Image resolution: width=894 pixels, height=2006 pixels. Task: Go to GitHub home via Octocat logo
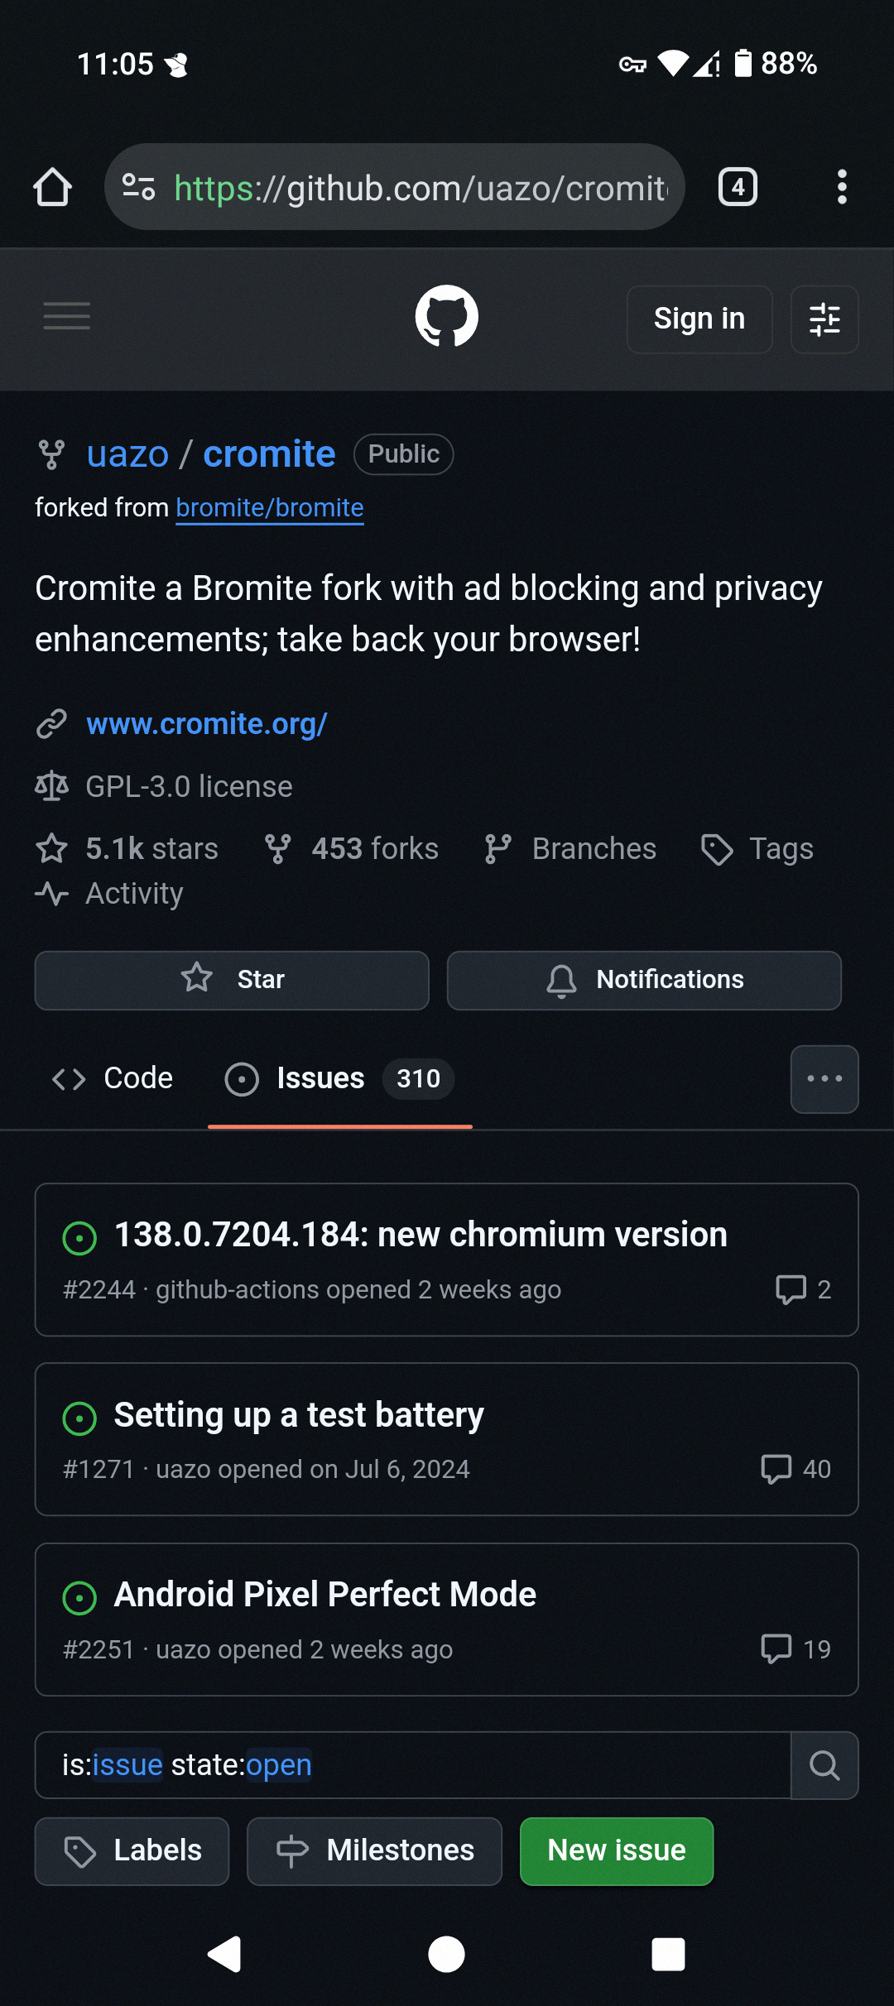446,317
